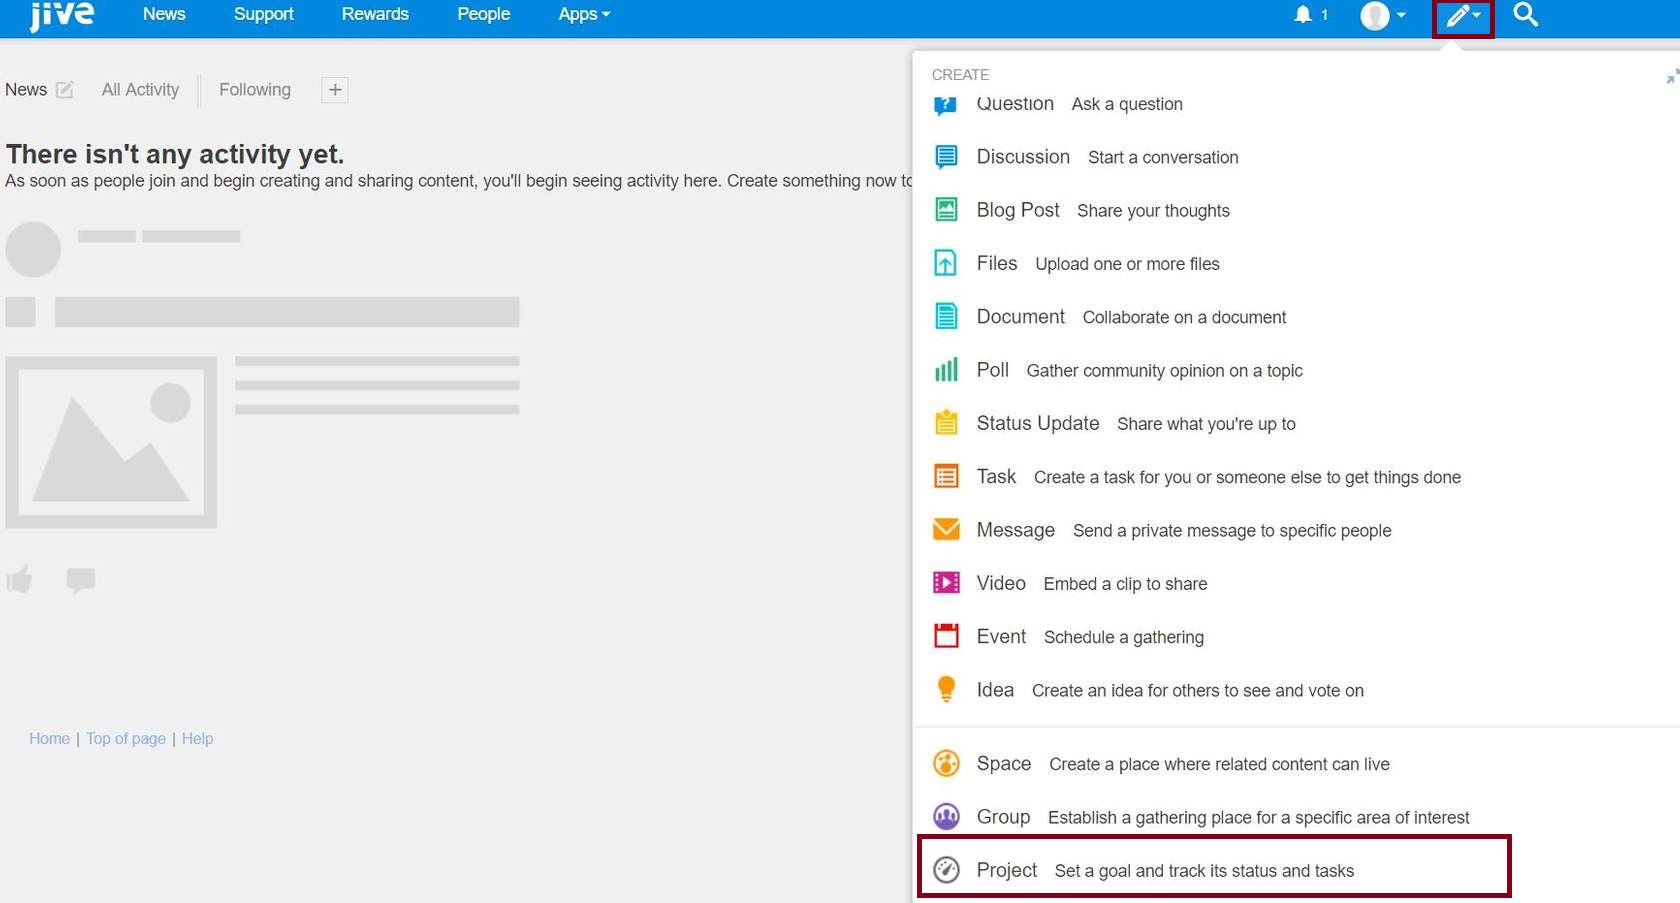Add a new stream with plus button
Viewport: 1680px width, 903px height.
pos(335,90)
